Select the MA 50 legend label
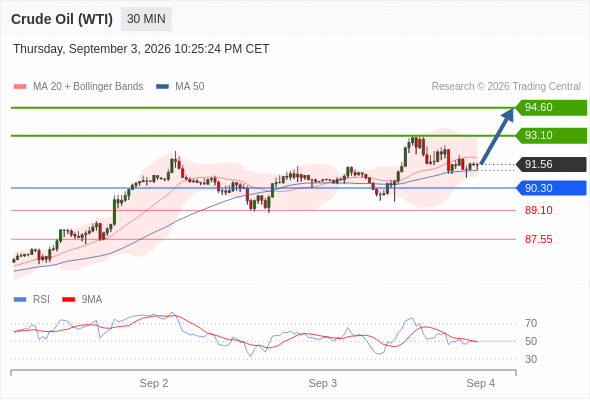The width and height of the screenshot is (590, 400). click(190, 87)
